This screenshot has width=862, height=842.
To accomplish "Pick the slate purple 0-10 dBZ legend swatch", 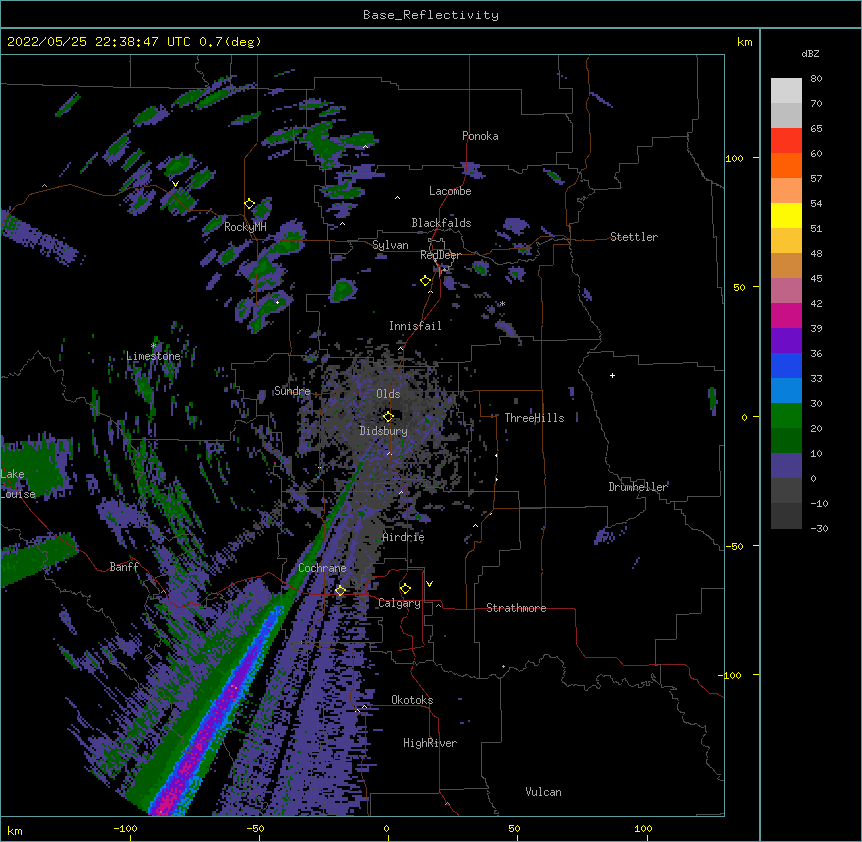I will tap(786, 466).
